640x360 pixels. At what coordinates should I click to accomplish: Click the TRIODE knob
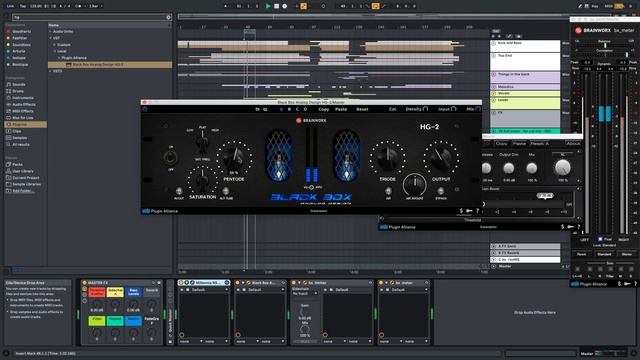click(387, 159)
